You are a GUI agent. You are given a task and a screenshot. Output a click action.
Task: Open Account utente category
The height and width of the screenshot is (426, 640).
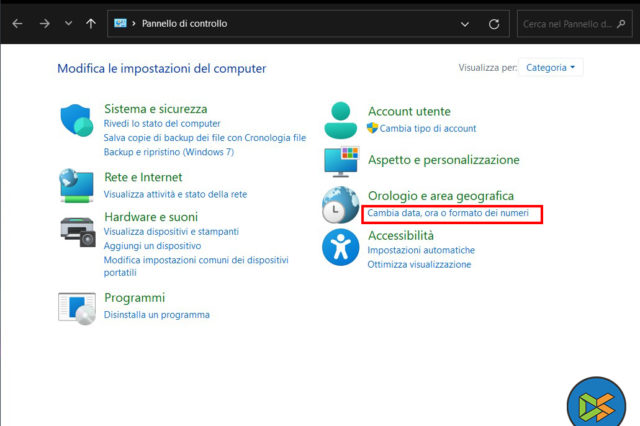tap(409, 111)
